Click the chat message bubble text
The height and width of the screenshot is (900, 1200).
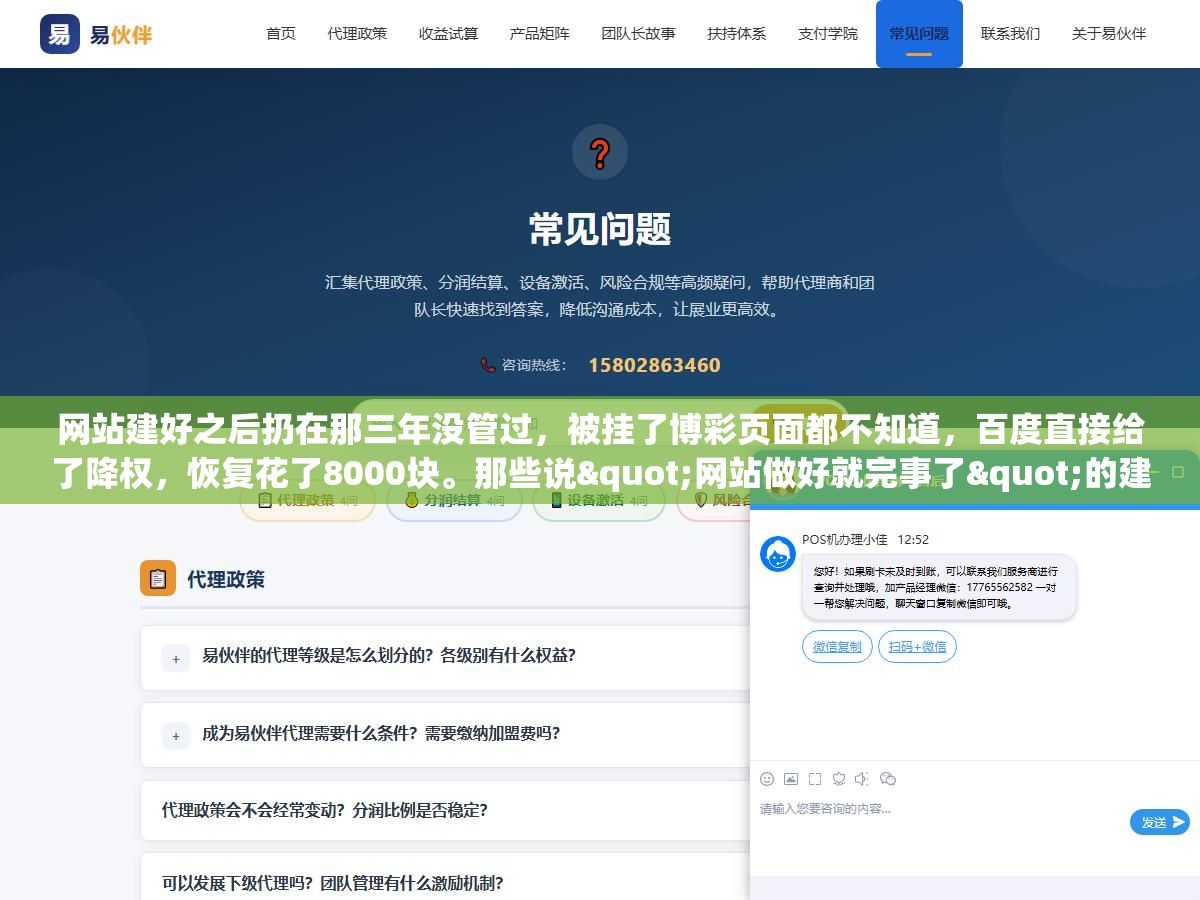pos(939,587)
